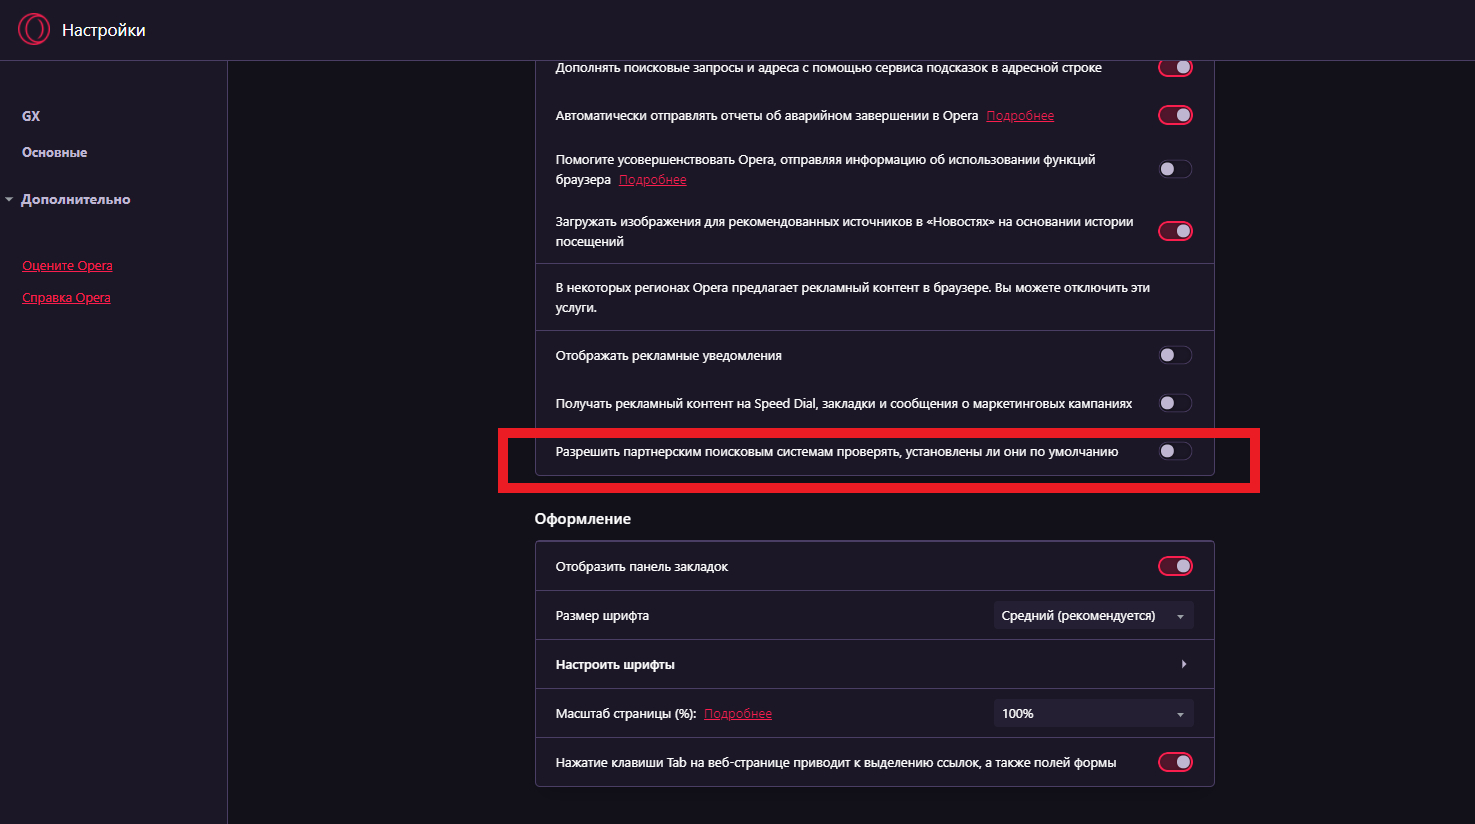1475x824 pixels.
Task: Open the Справка Opera link
Action: pos(66,297)
